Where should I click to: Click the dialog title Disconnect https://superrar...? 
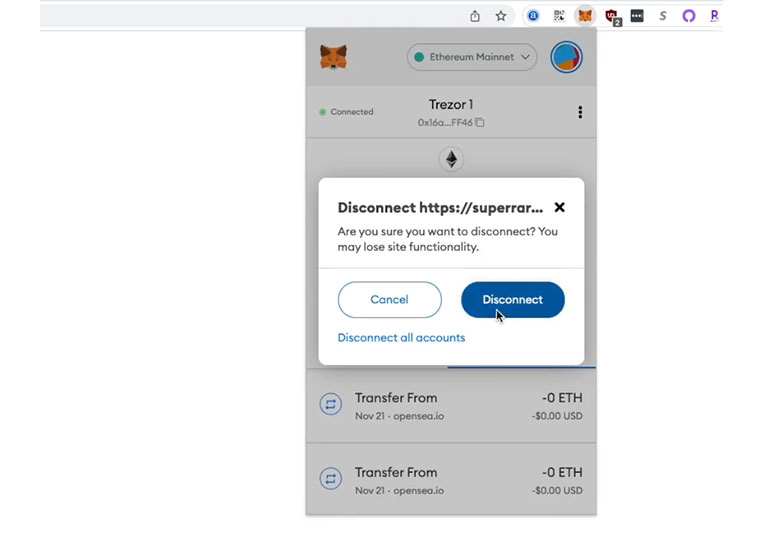click(440, 208)
